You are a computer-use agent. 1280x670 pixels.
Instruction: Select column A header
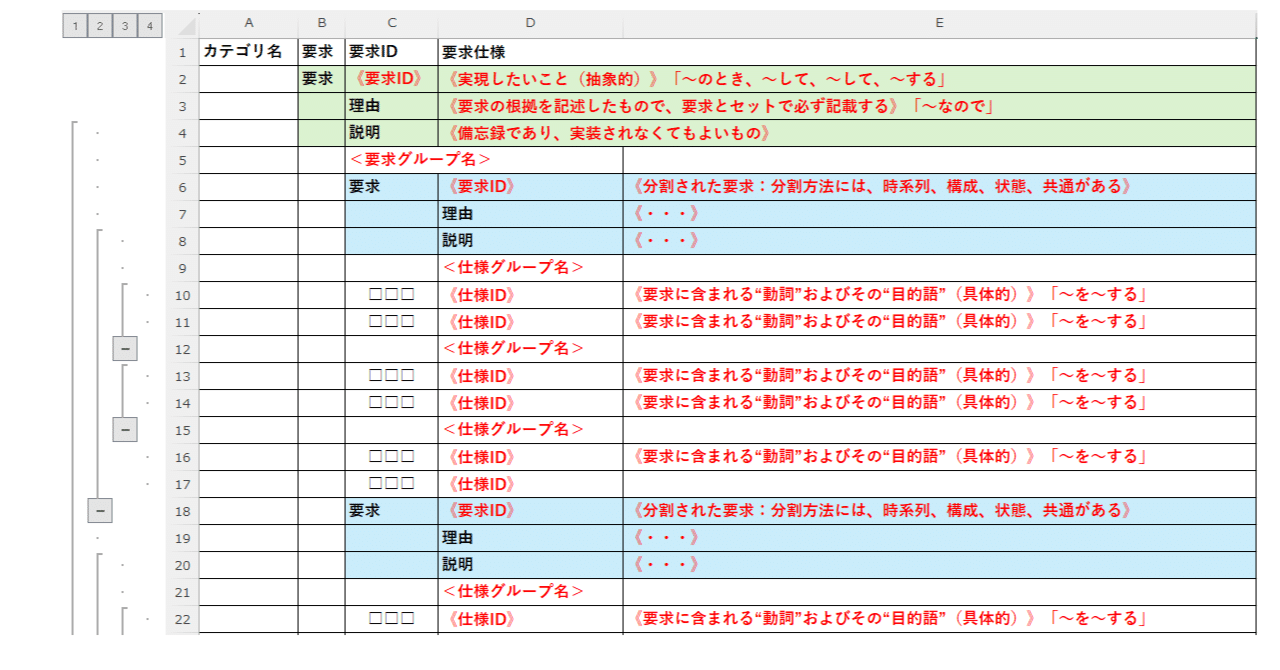[x=248, y=22]
